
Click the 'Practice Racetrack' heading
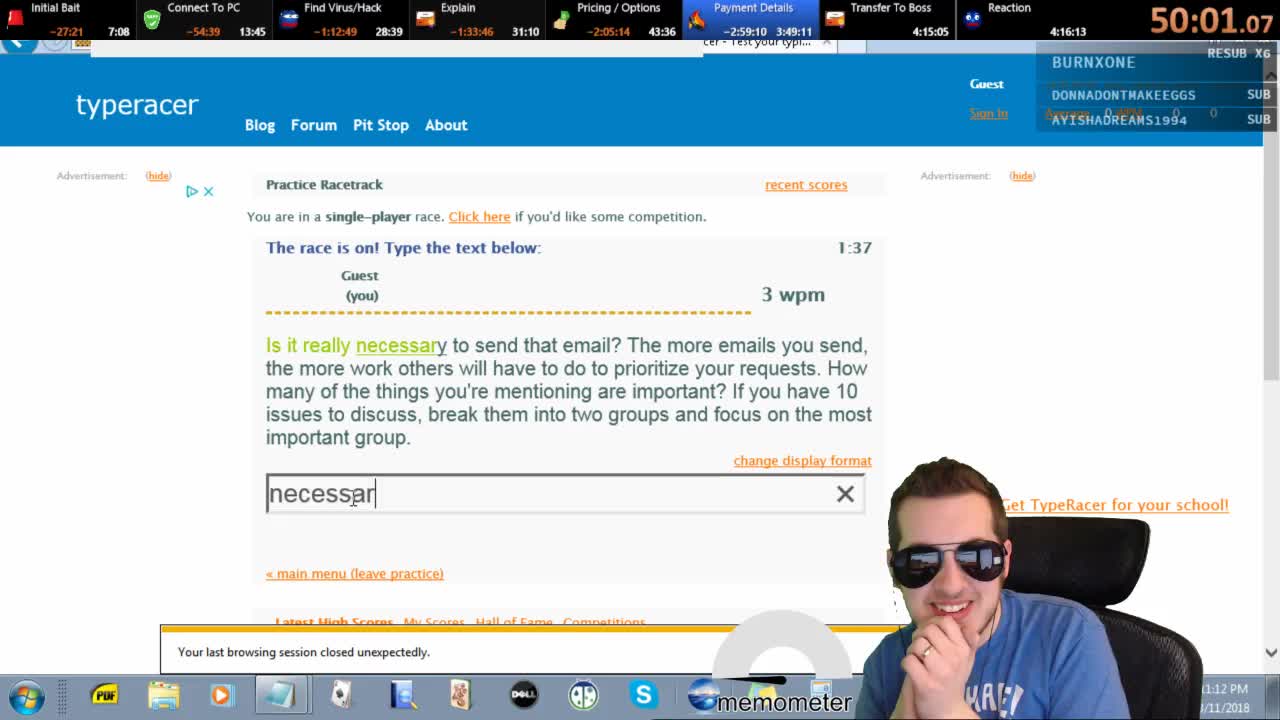pyautogui.click(x=324, y=185)
